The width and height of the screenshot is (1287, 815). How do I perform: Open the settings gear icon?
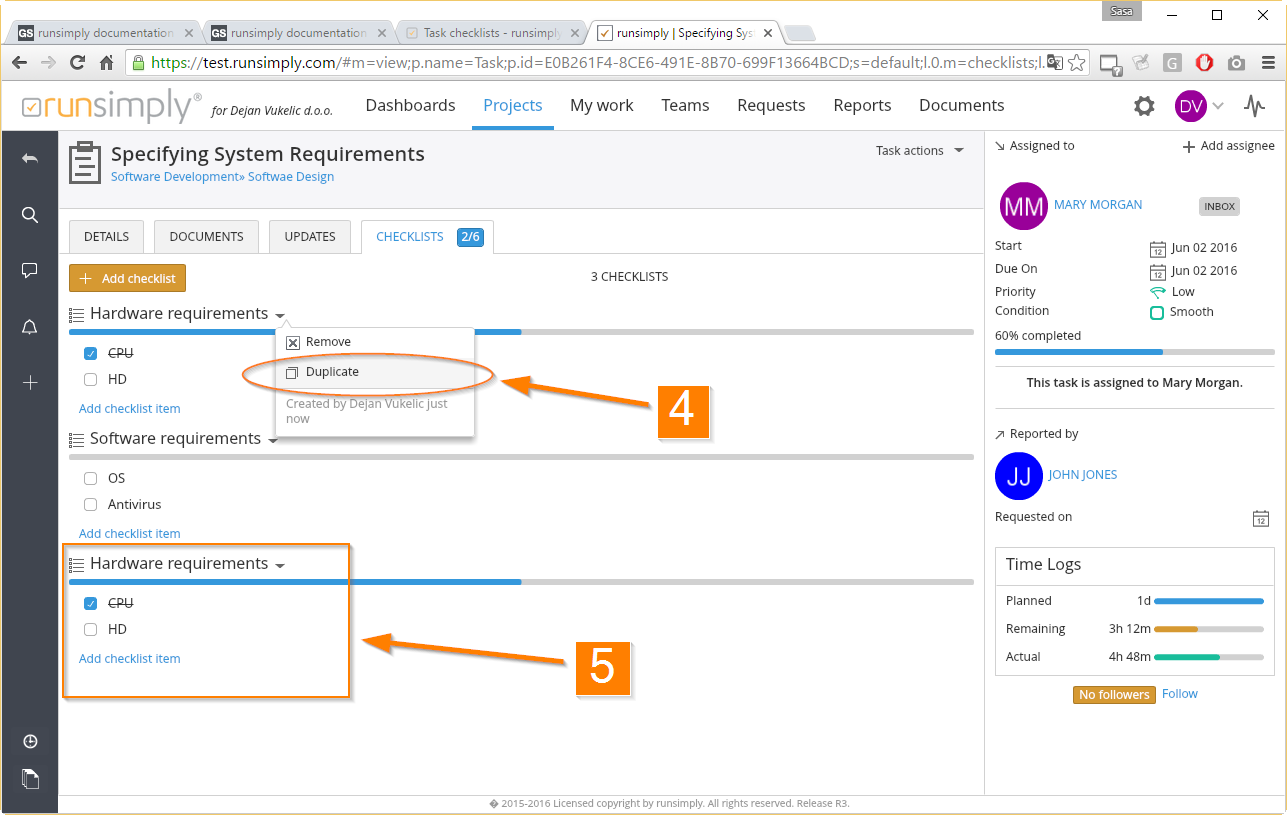(x=1144, y=106)
